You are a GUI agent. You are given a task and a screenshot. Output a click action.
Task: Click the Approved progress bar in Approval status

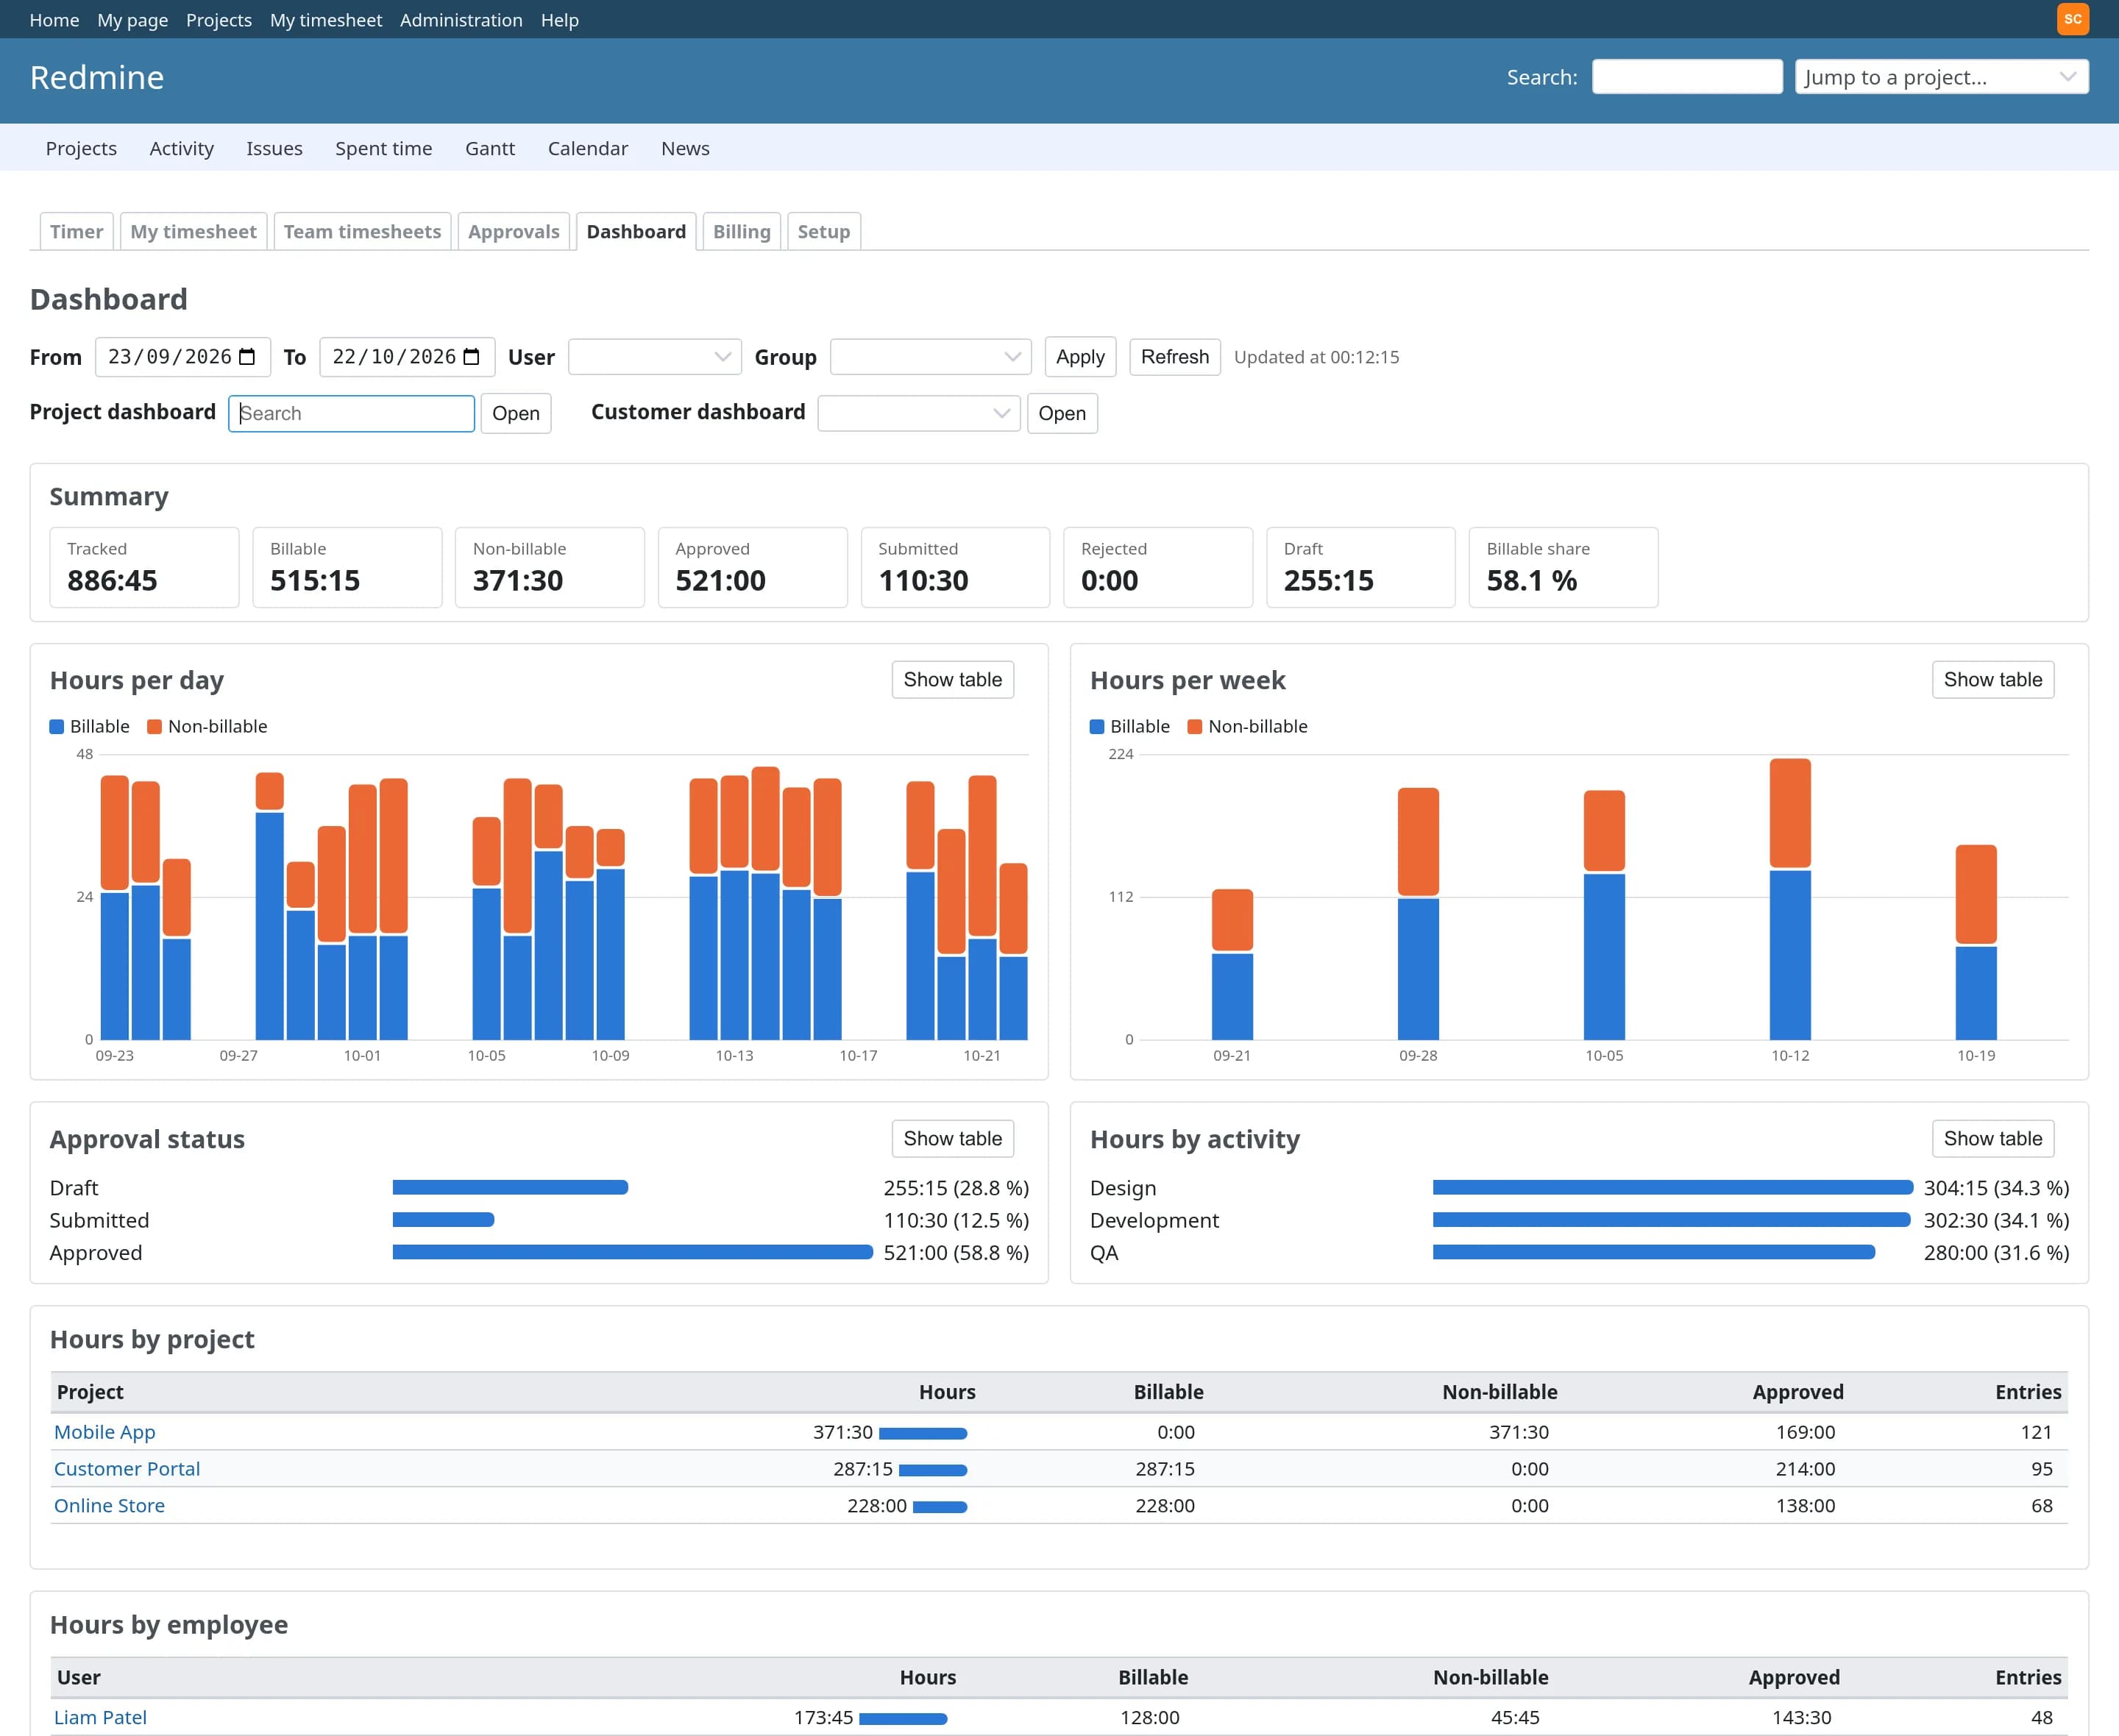(632, 1252)
